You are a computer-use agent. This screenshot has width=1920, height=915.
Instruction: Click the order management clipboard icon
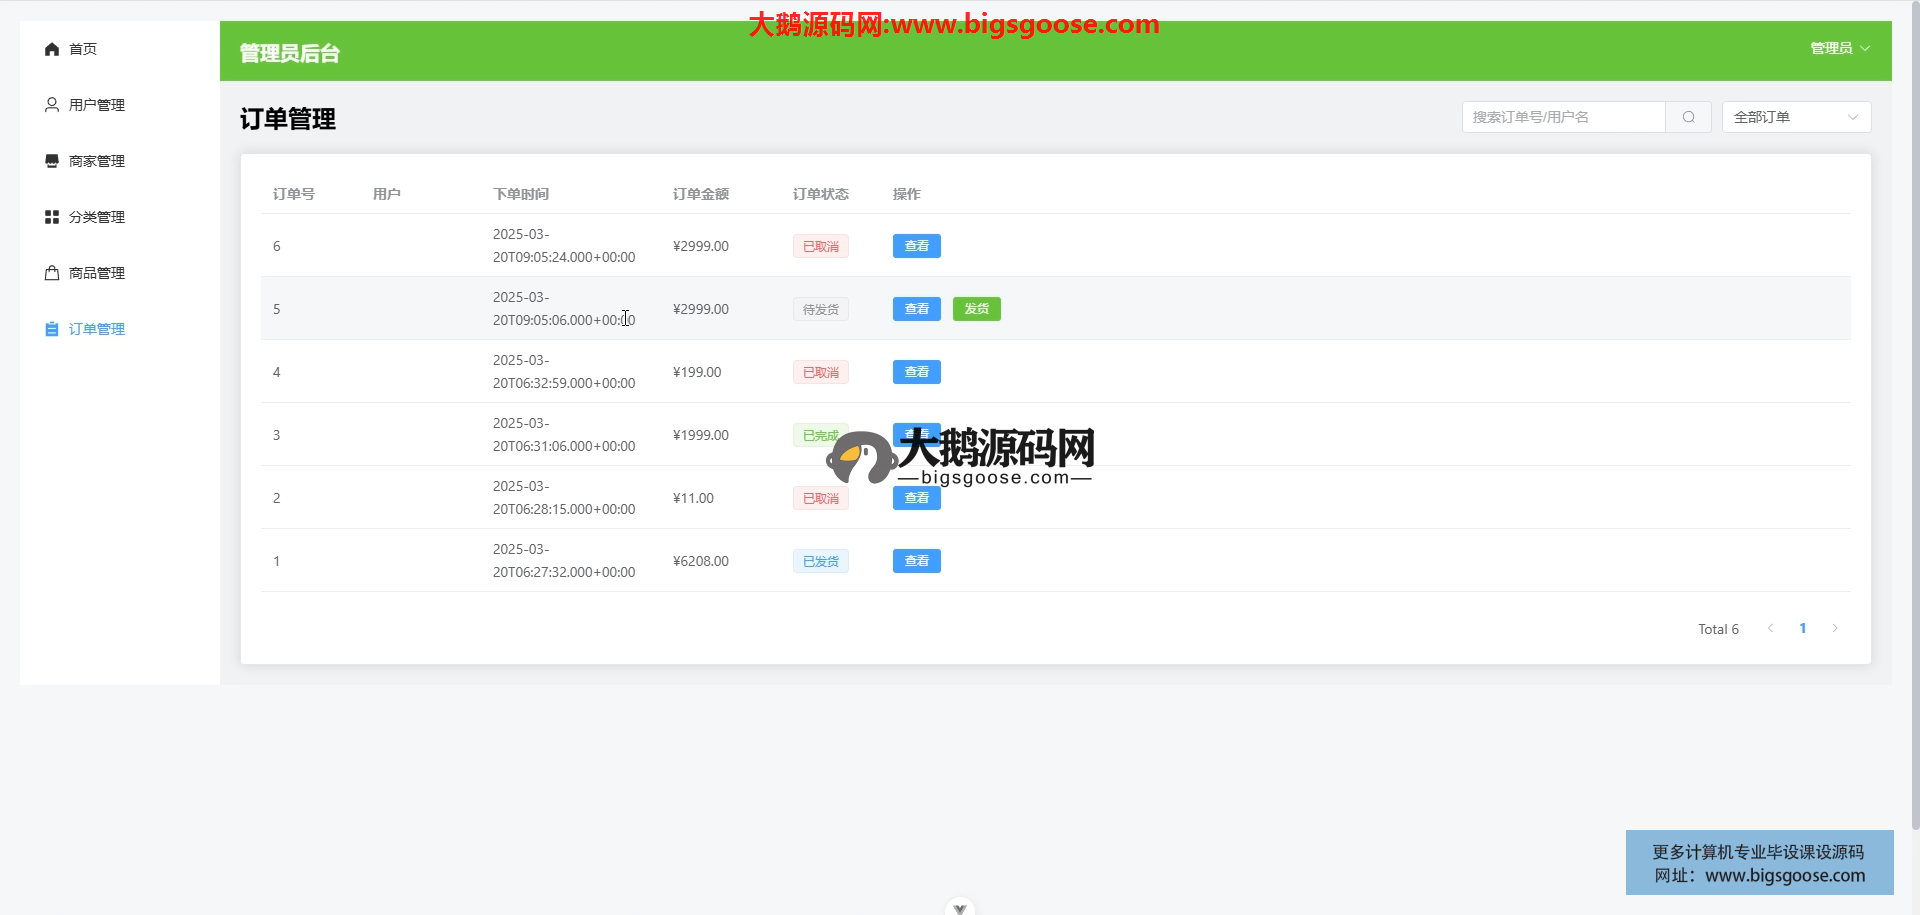(x=52, y=329)
